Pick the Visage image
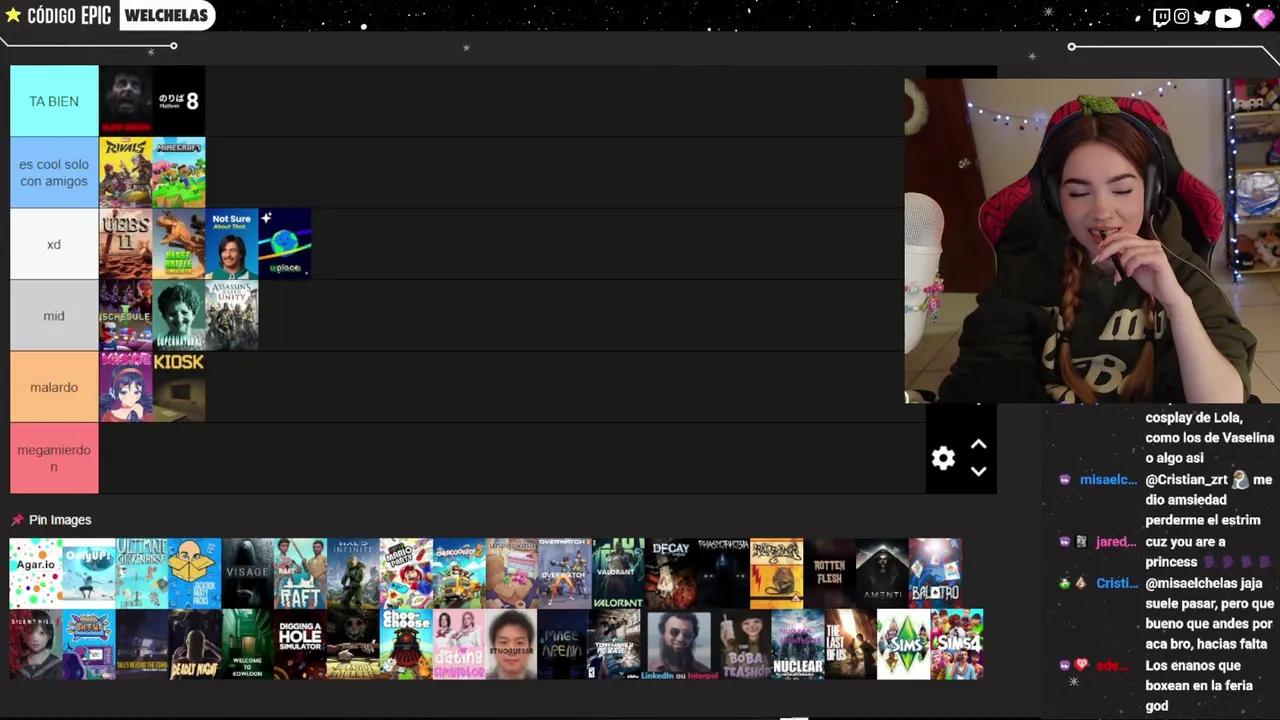 (248, 574)
